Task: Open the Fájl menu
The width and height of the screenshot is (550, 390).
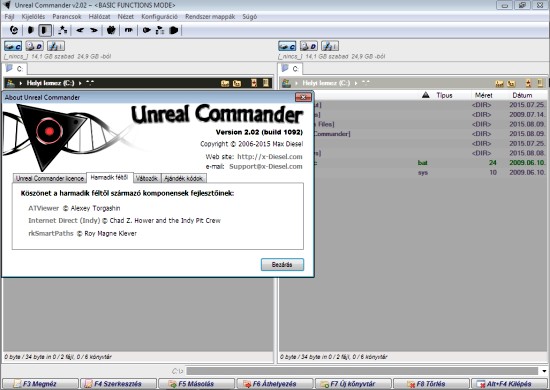Action: (9, 16)
